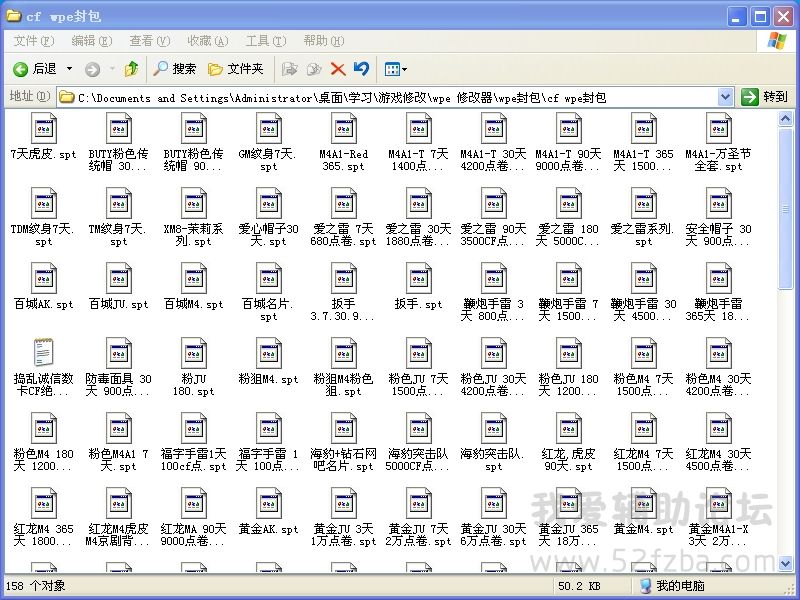Open the Tools (工具) menu

266,41
